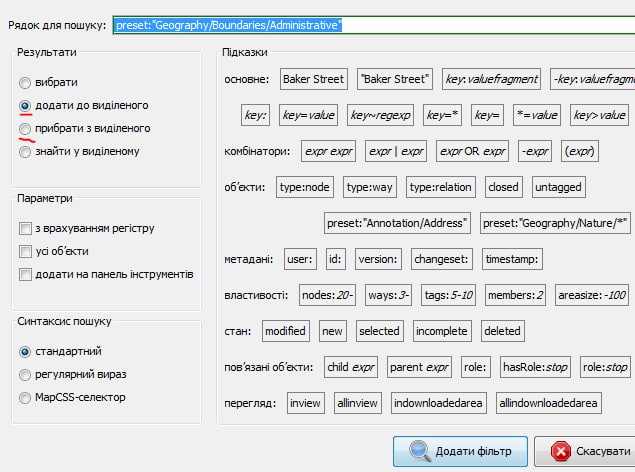
Task: Insert selected state hint
Action: [379, 331]
